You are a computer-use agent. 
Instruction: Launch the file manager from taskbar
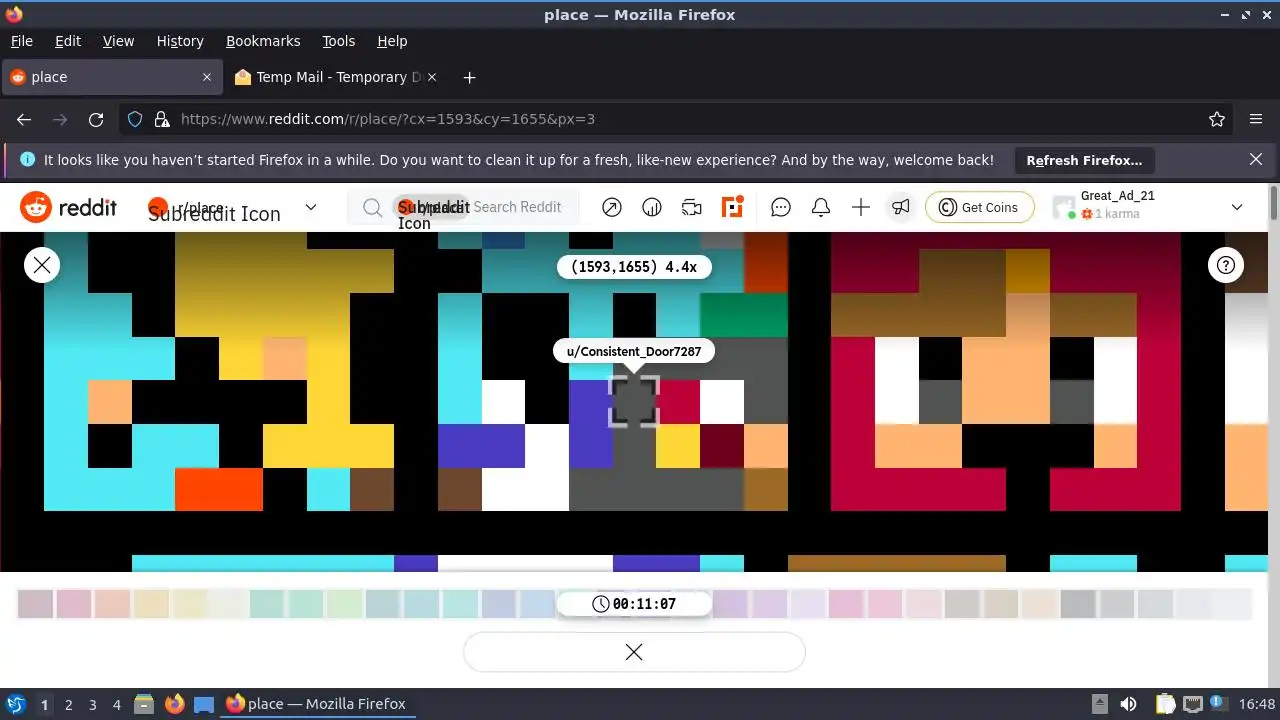pos(143,704)
